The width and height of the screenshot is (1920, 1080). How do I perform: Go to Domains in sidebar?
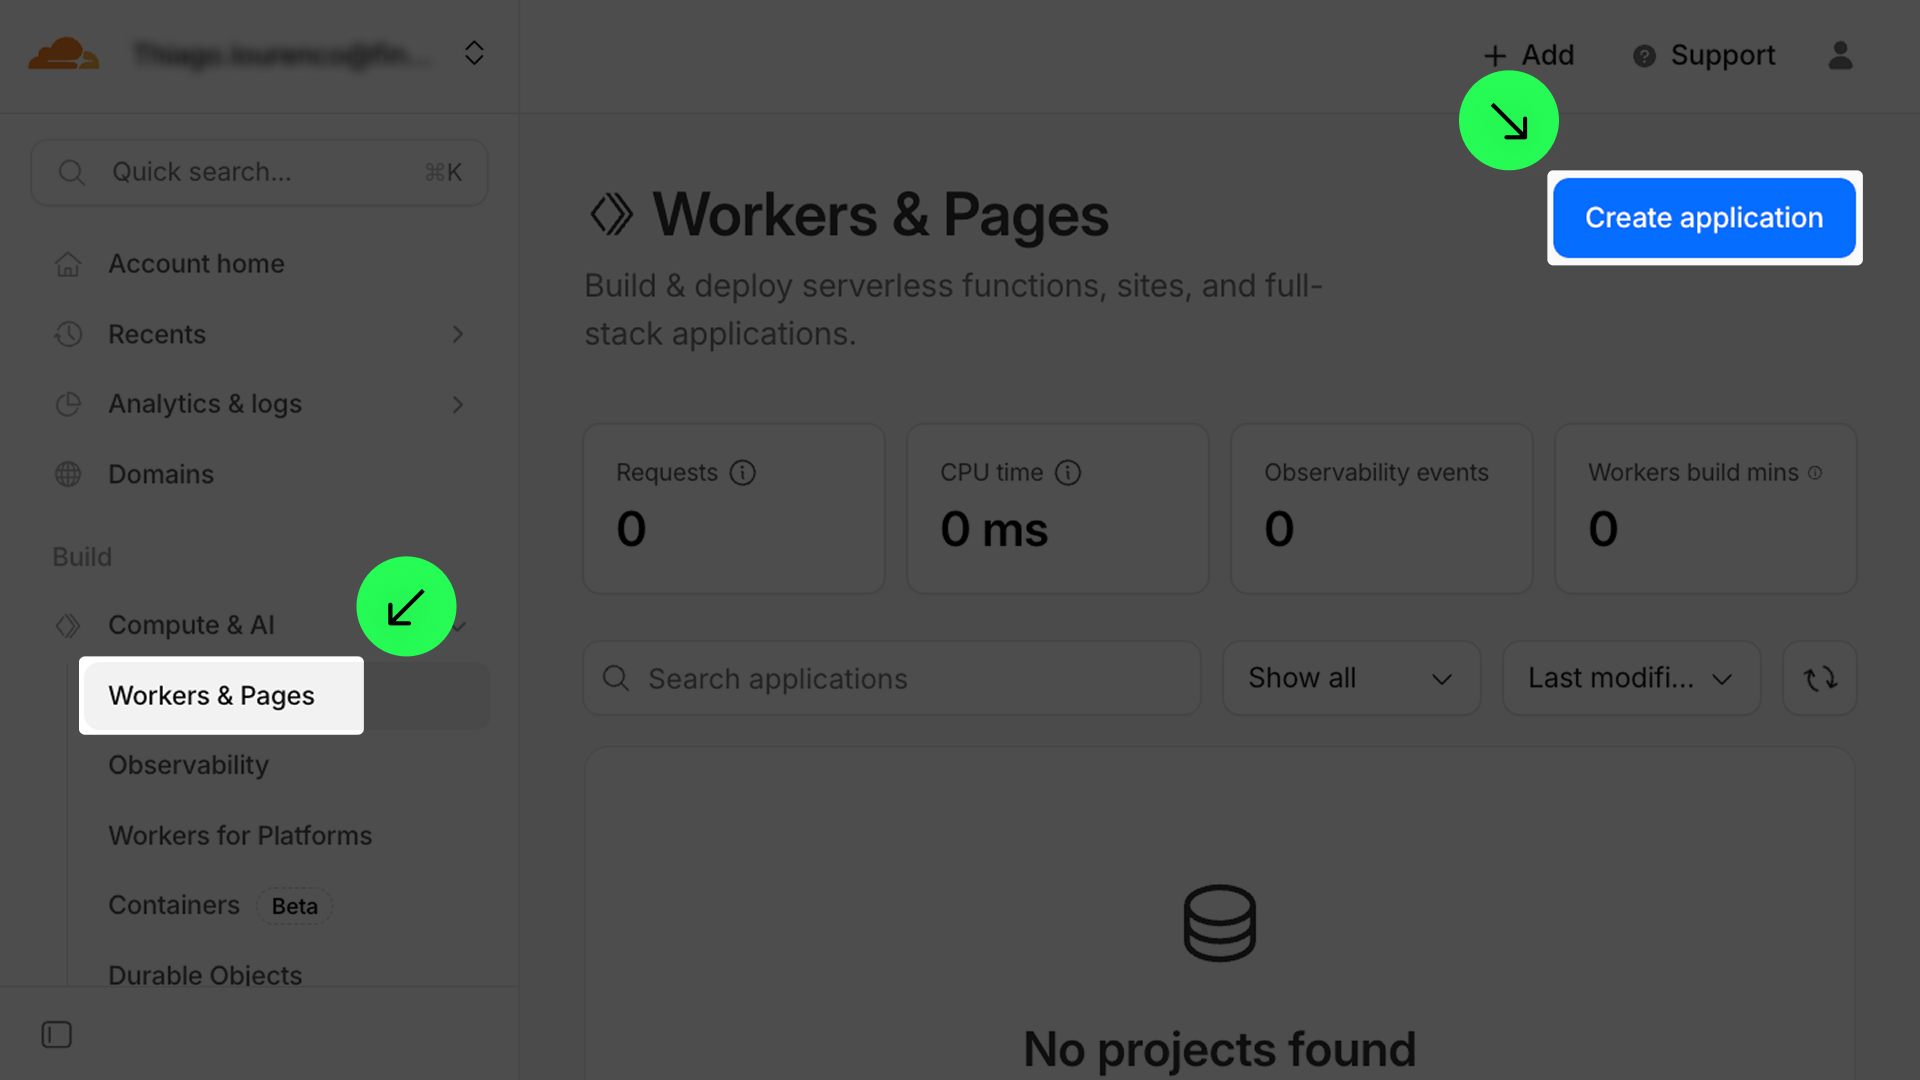pos(161,474)
